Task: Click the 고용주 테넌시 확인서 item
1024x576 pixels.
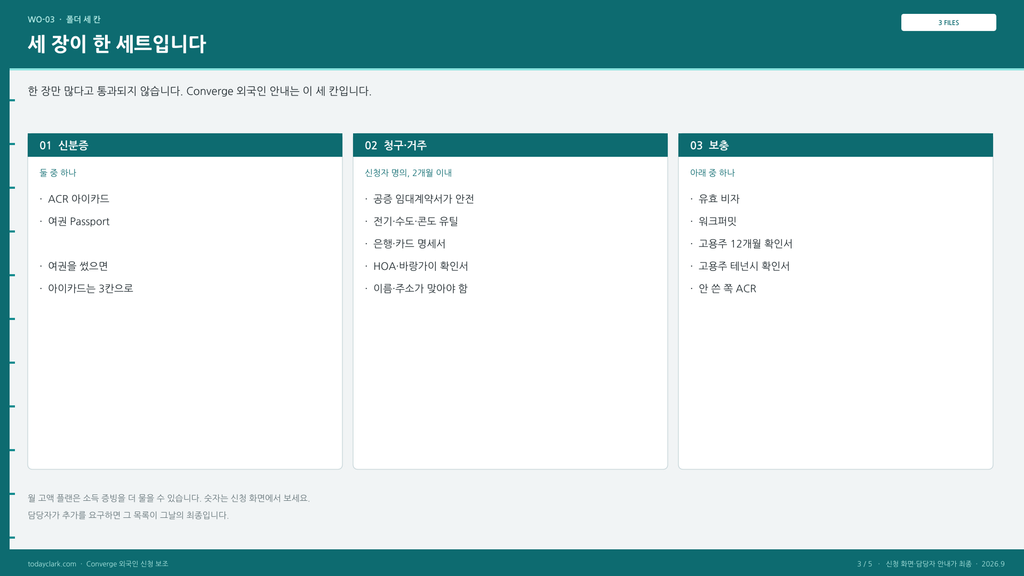Action: coord(744,266)
